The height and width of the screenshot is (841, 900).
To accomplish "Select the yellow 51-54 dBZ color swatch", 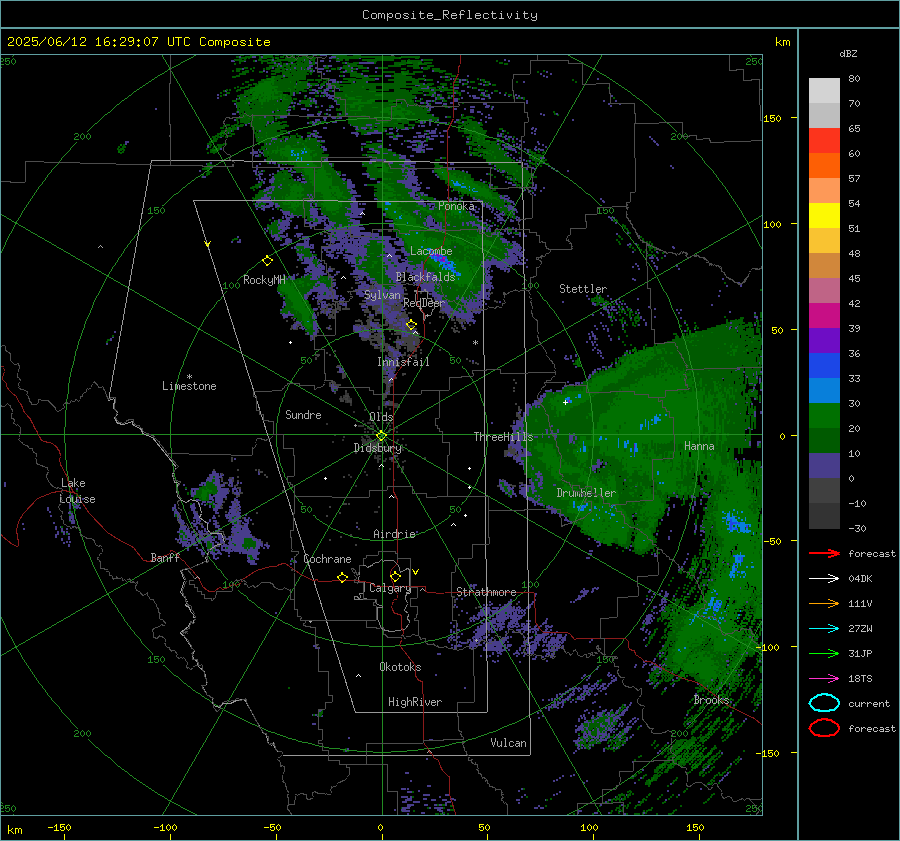I will tap(824, 216).
